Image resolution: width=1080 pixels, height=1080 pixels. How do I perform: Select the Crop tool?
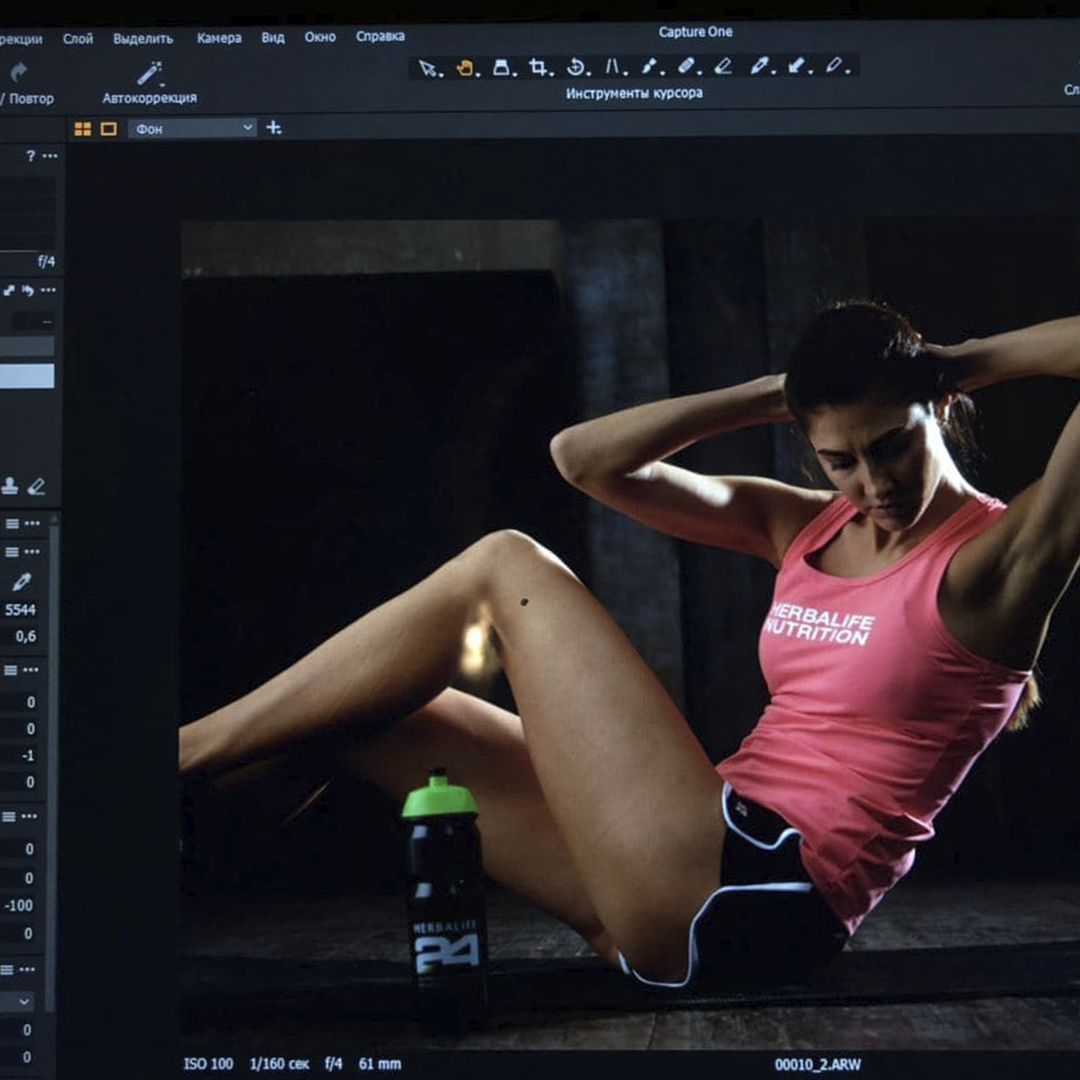540,68
